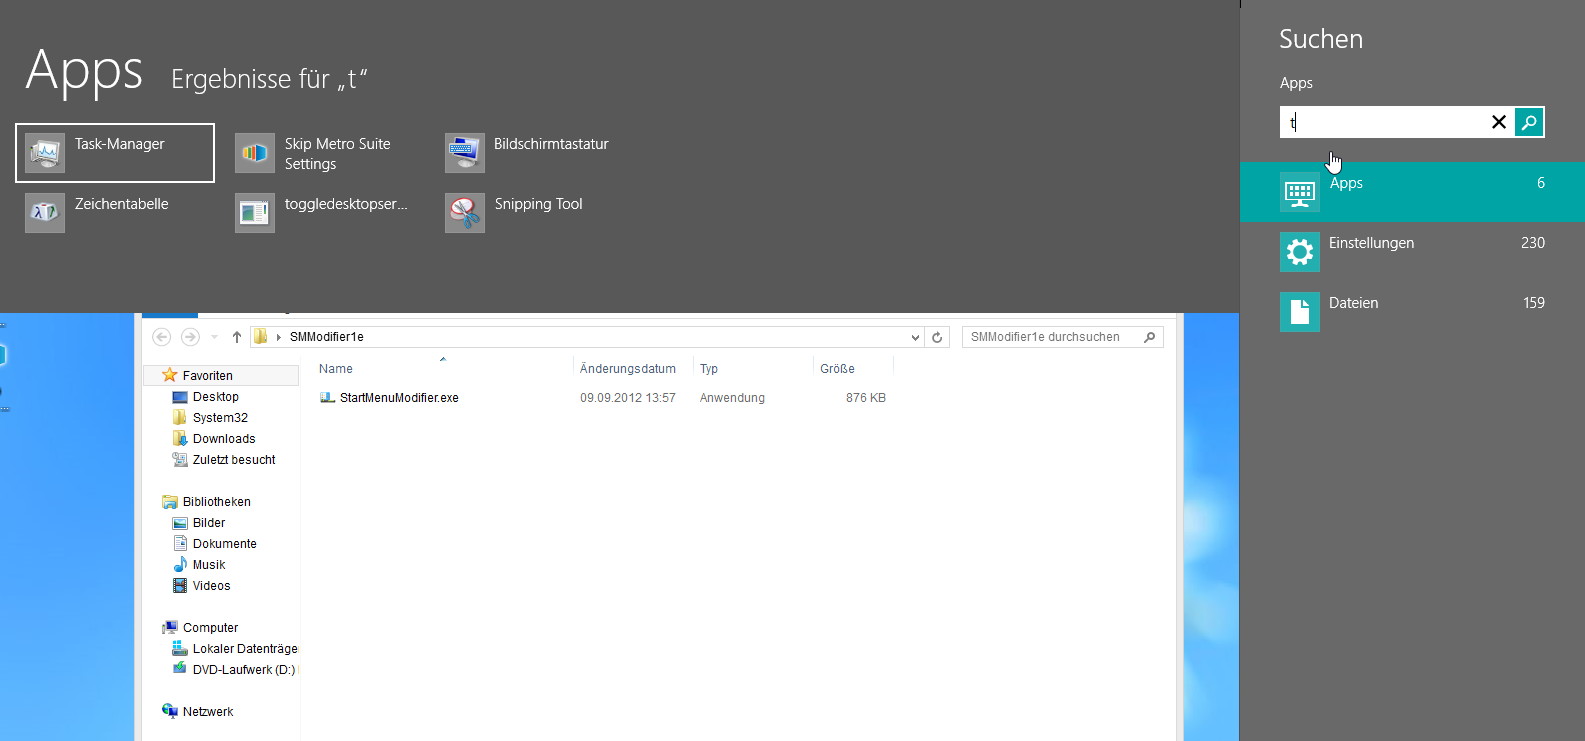Select Computer in the navigation pane
Viewport: 1585px width, 741px height.
click(x=210, y=628)
